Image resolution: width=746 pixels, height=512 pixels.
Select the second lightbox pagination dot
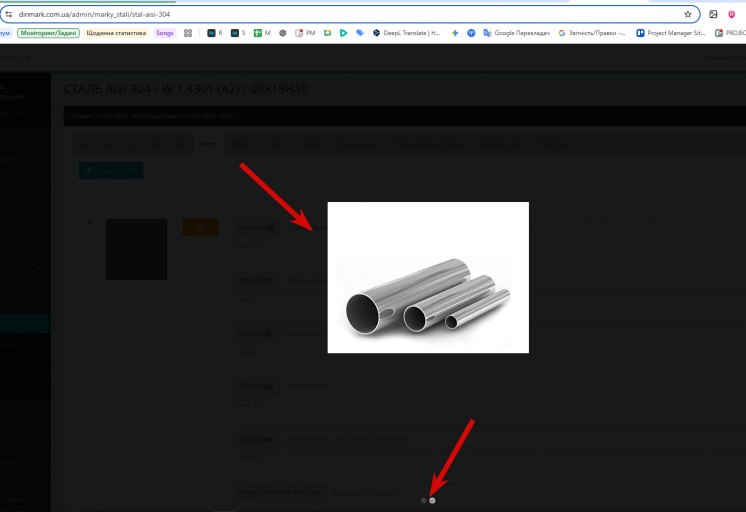[432, 500]
